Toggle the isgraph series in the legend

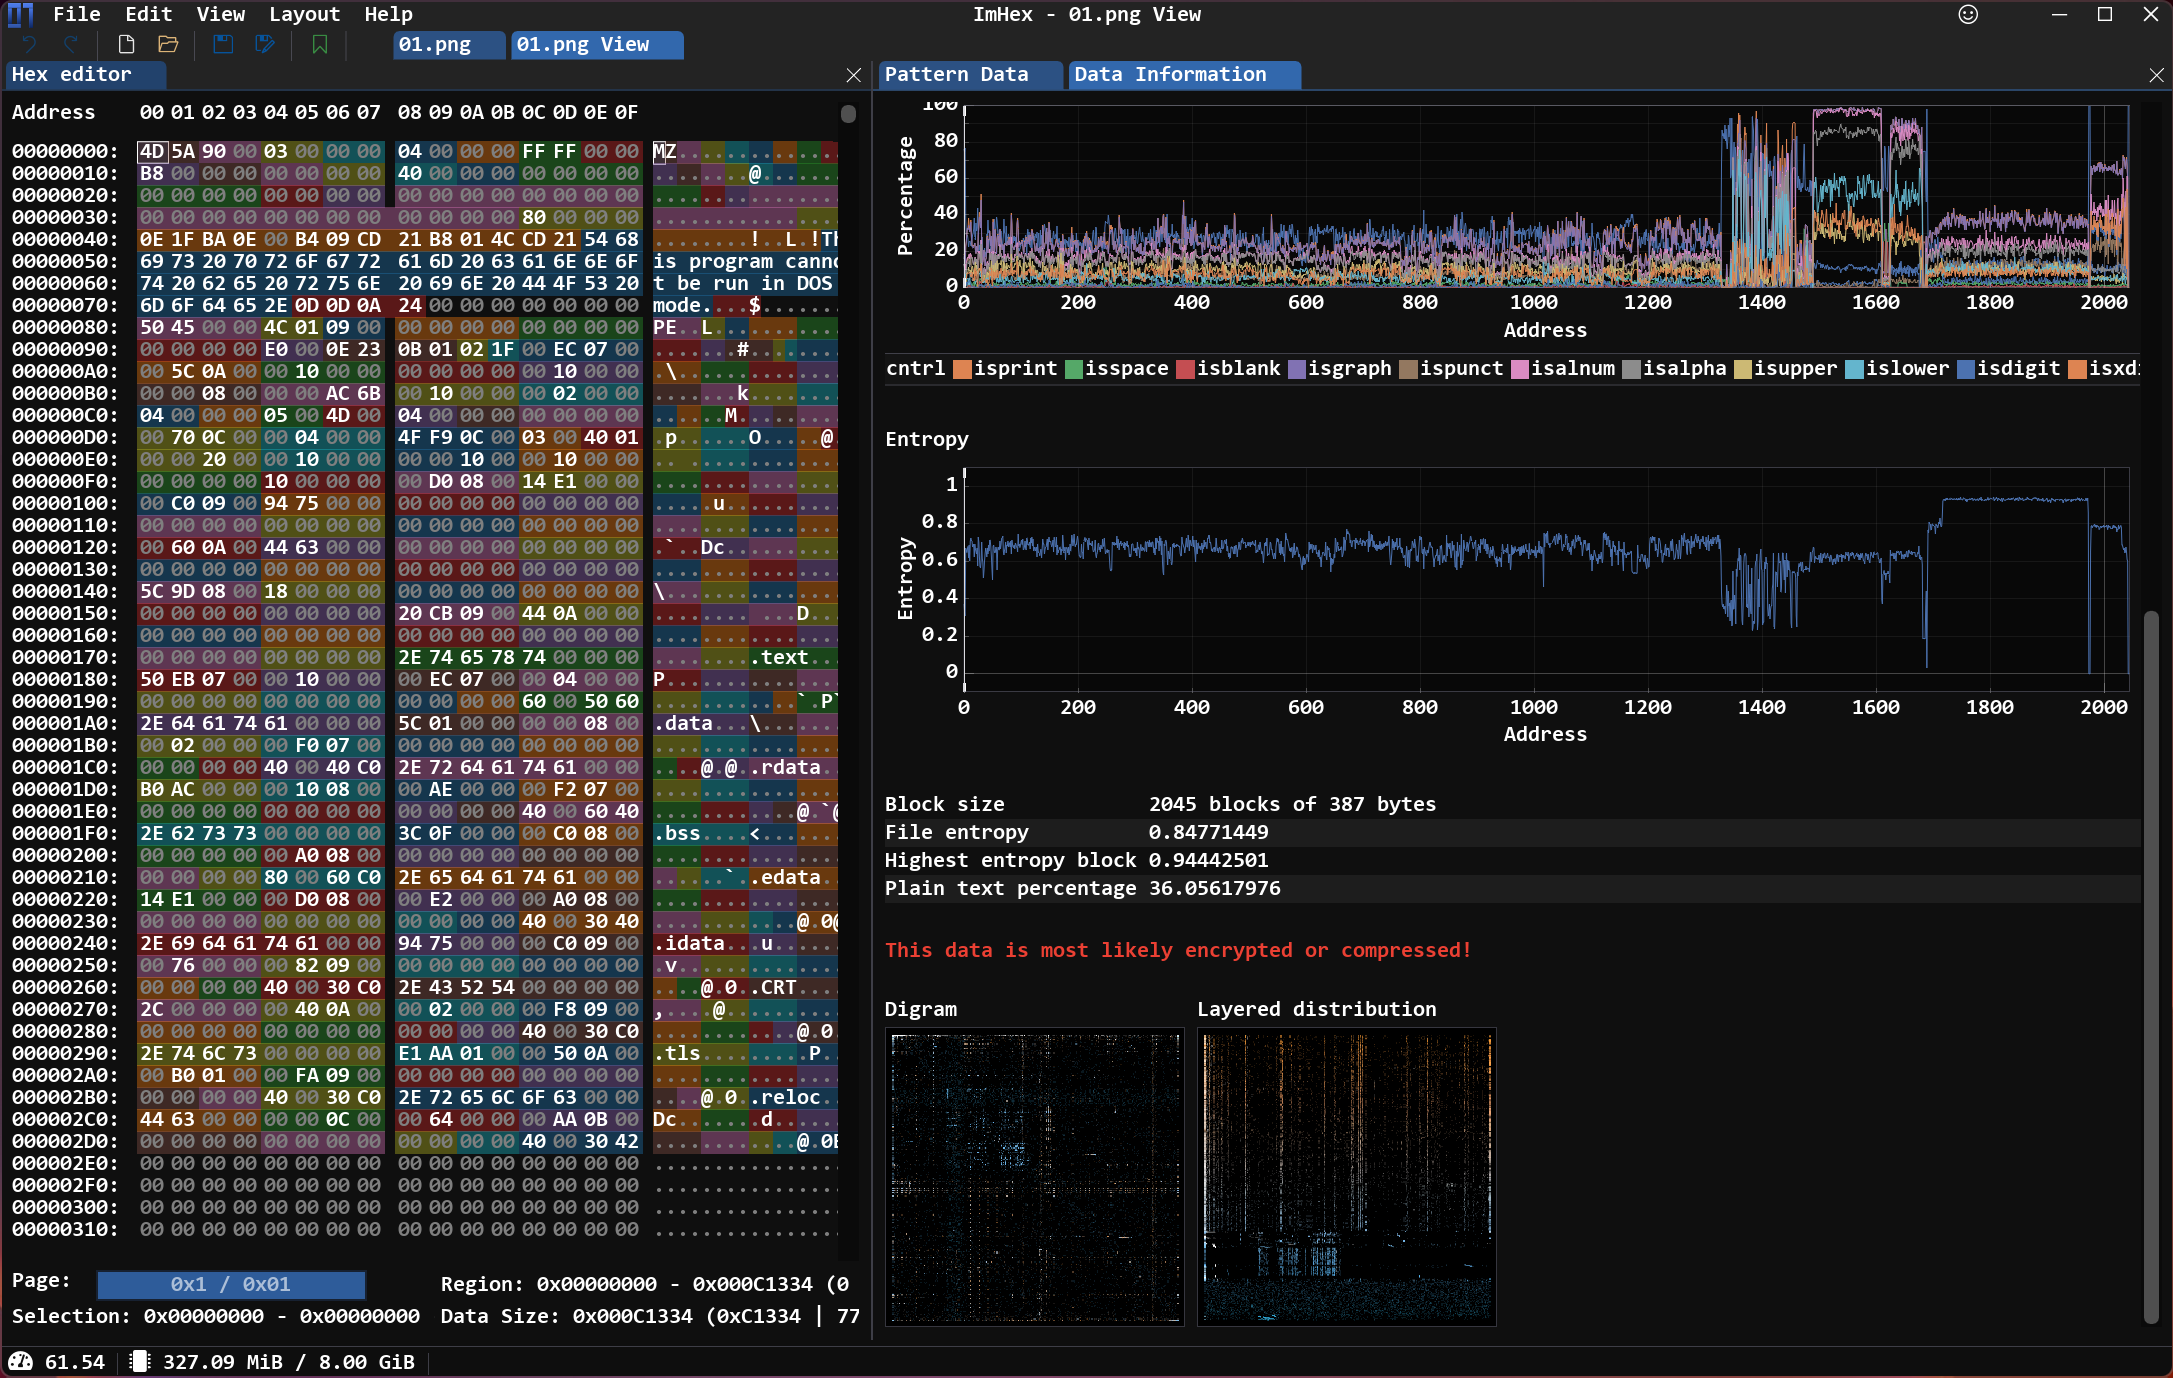coord(1348,368)
